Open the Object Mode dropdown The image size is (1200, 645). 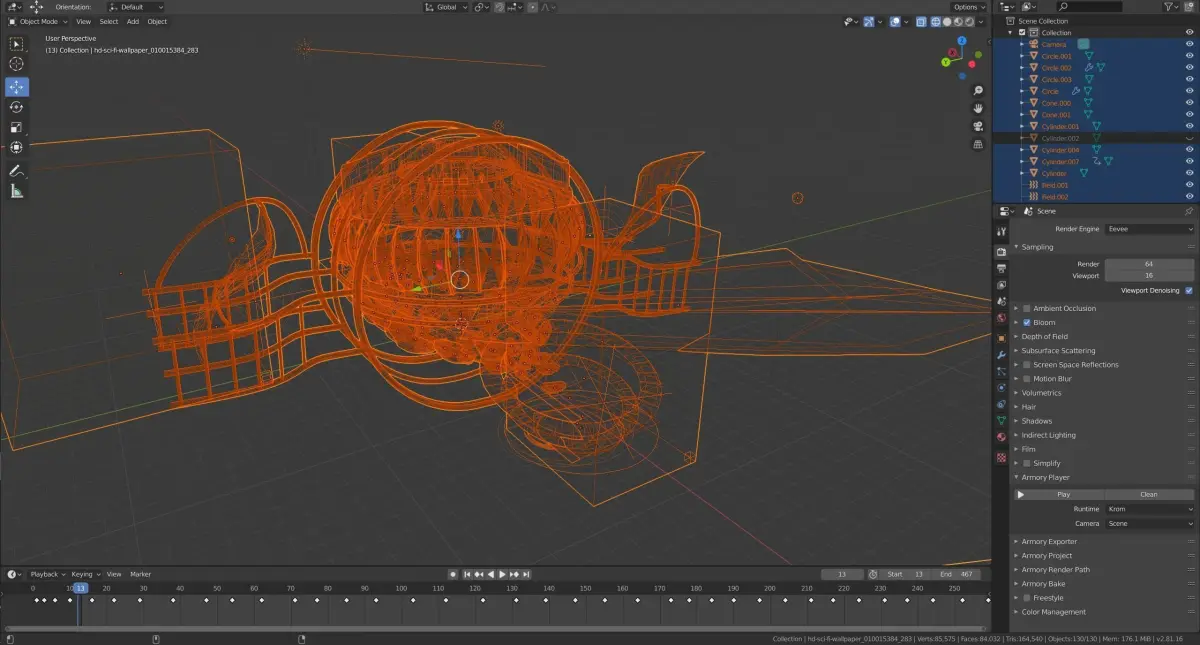(x=39, y=21)
